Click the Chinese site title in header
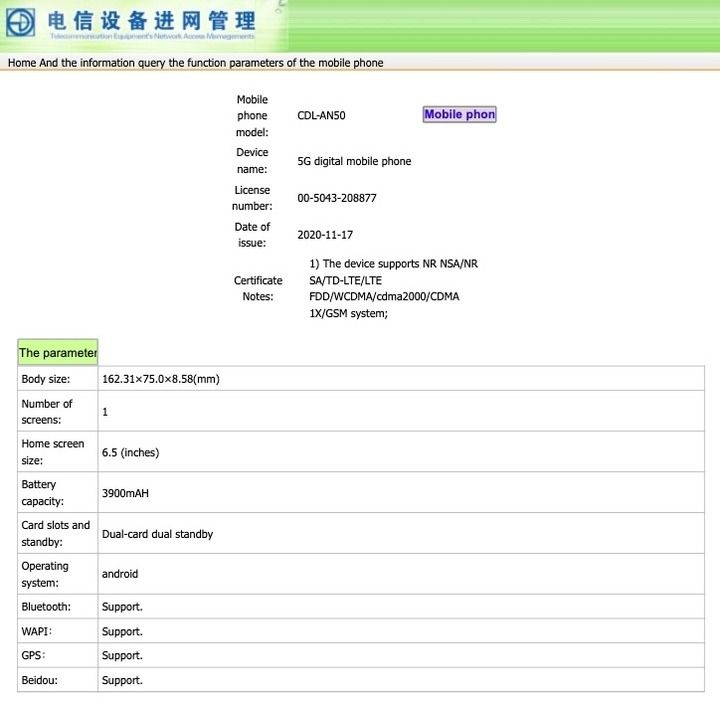The height and width of the screenshot is (701, 720). pyautogui.click(x=150, y=19)
